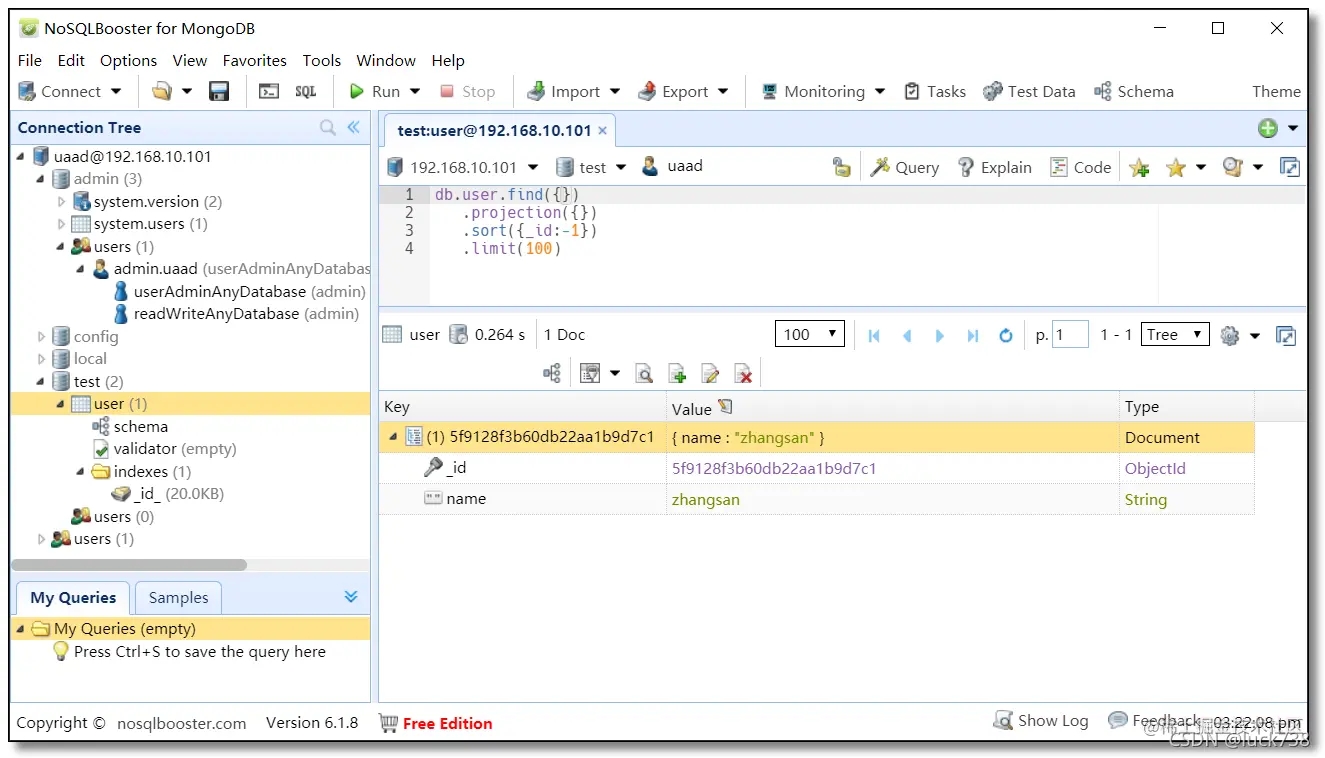Viewport: 1325px width, 758px height.
Task: Expand the config database node
Action: click(41, 337)
